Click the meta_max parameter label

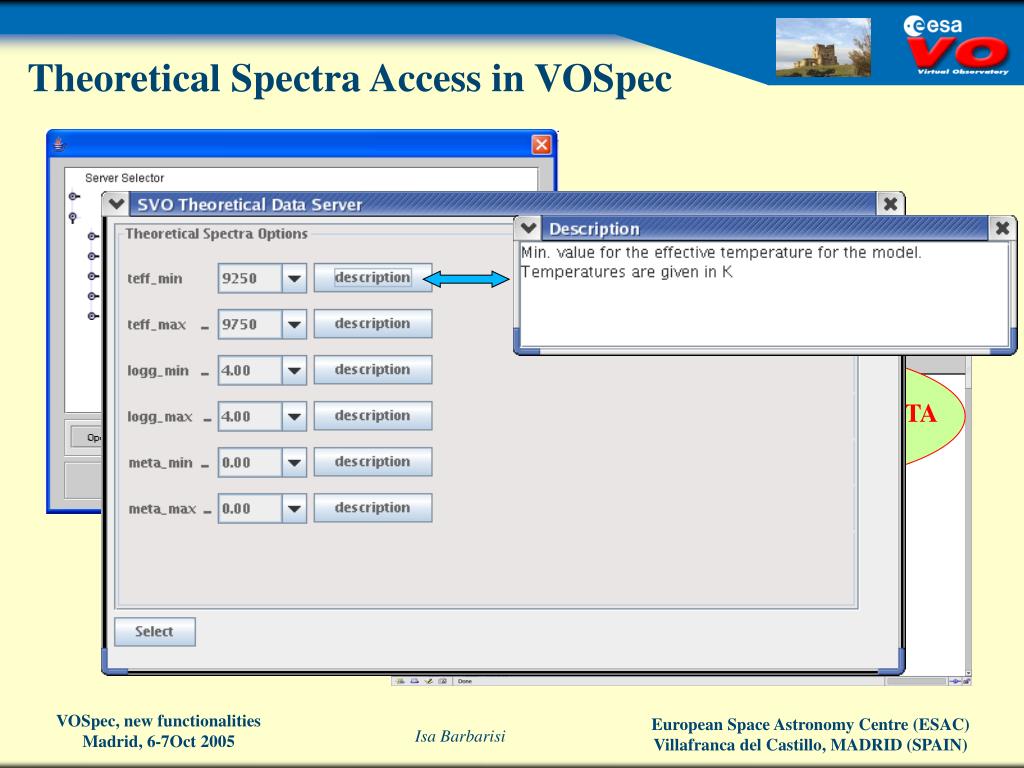pyautogui.click(x=162, y=509)
